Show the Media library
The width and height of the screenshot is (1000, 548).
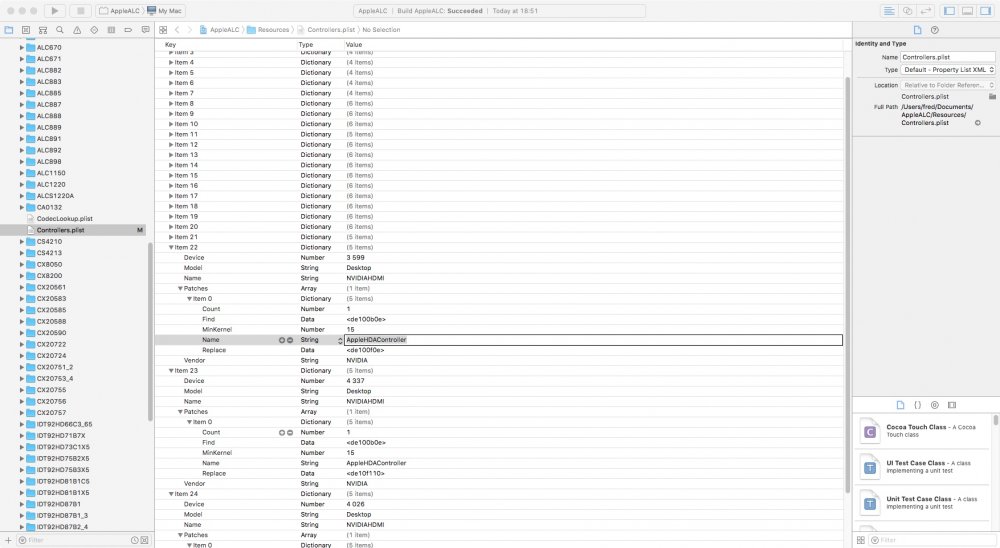(952, 405)
